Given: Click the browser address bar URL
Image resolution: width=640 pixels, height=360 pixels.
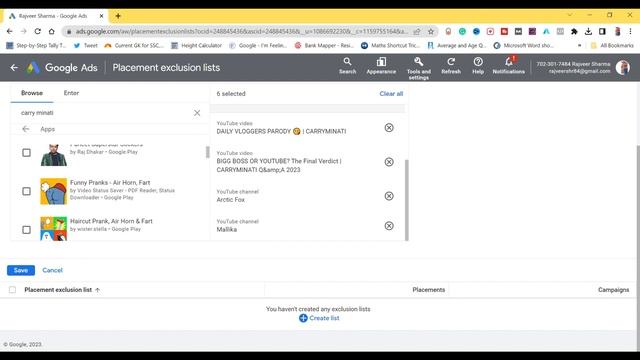Looking at the screenshot, I should [x=241, y=31].
